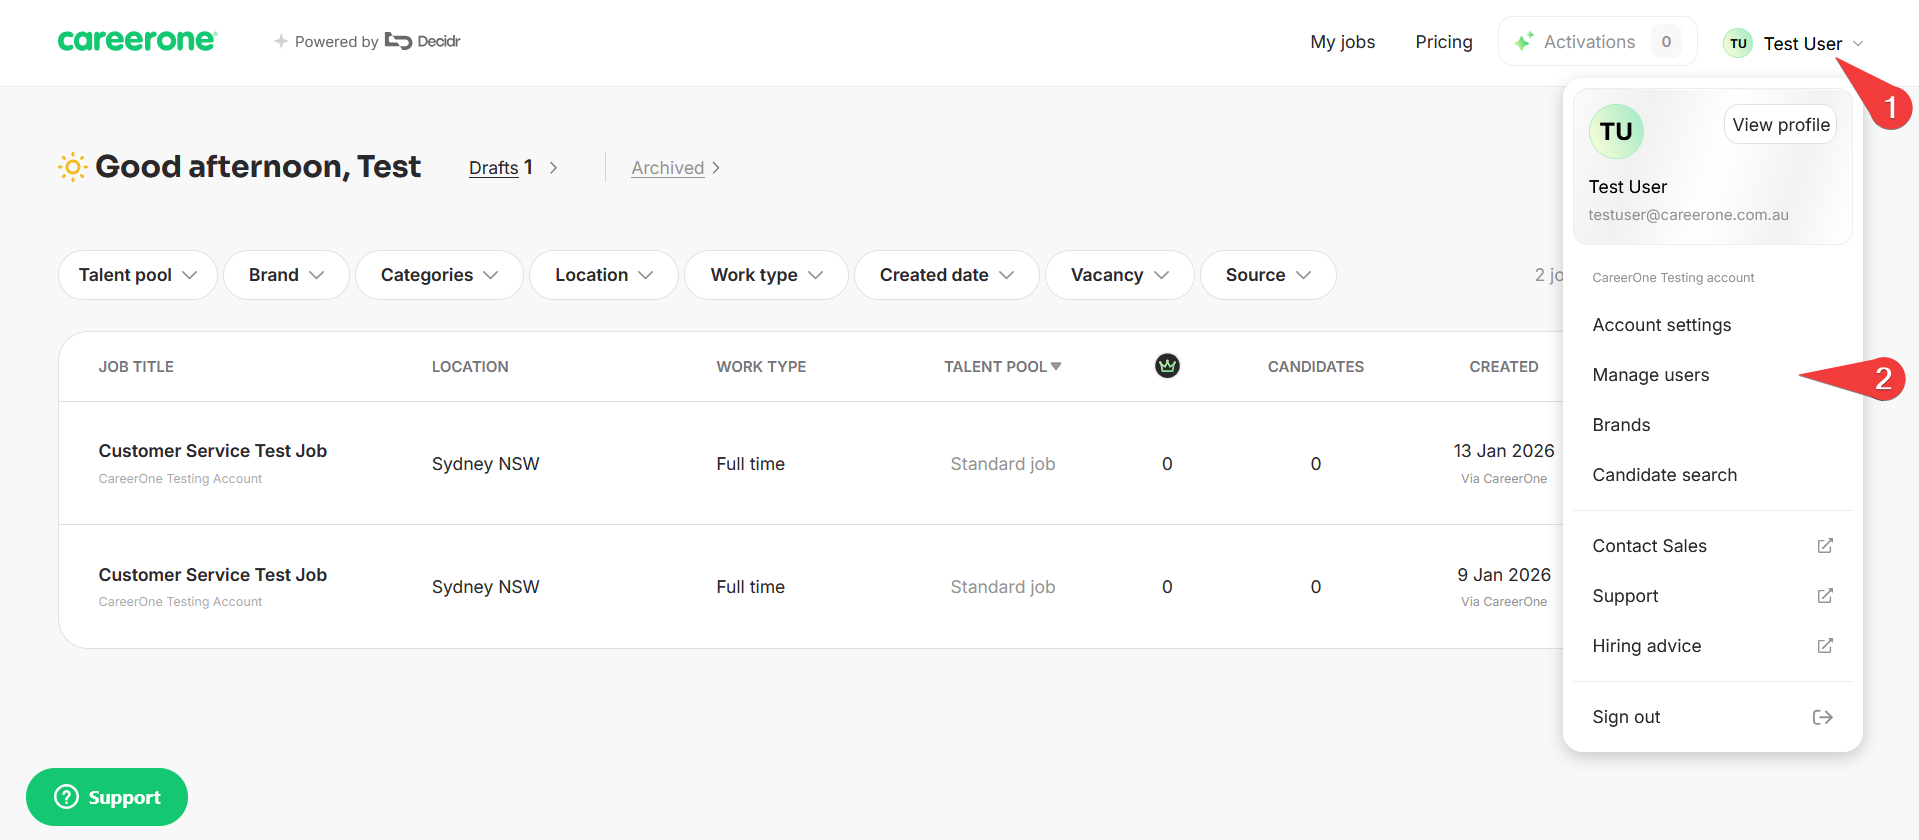
Task: Click Standard job in first row
Action: pos(1003,464)
